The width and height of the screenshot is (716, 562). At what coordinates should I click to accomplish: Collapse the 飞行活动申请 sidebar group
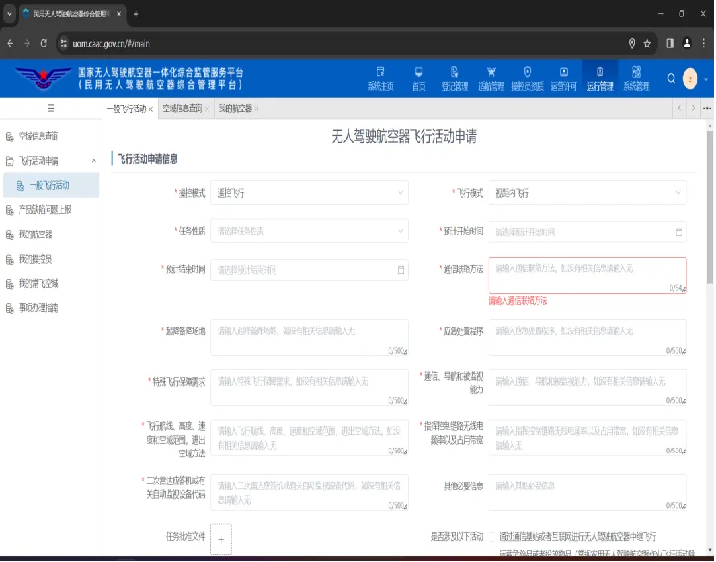point(50,161)
